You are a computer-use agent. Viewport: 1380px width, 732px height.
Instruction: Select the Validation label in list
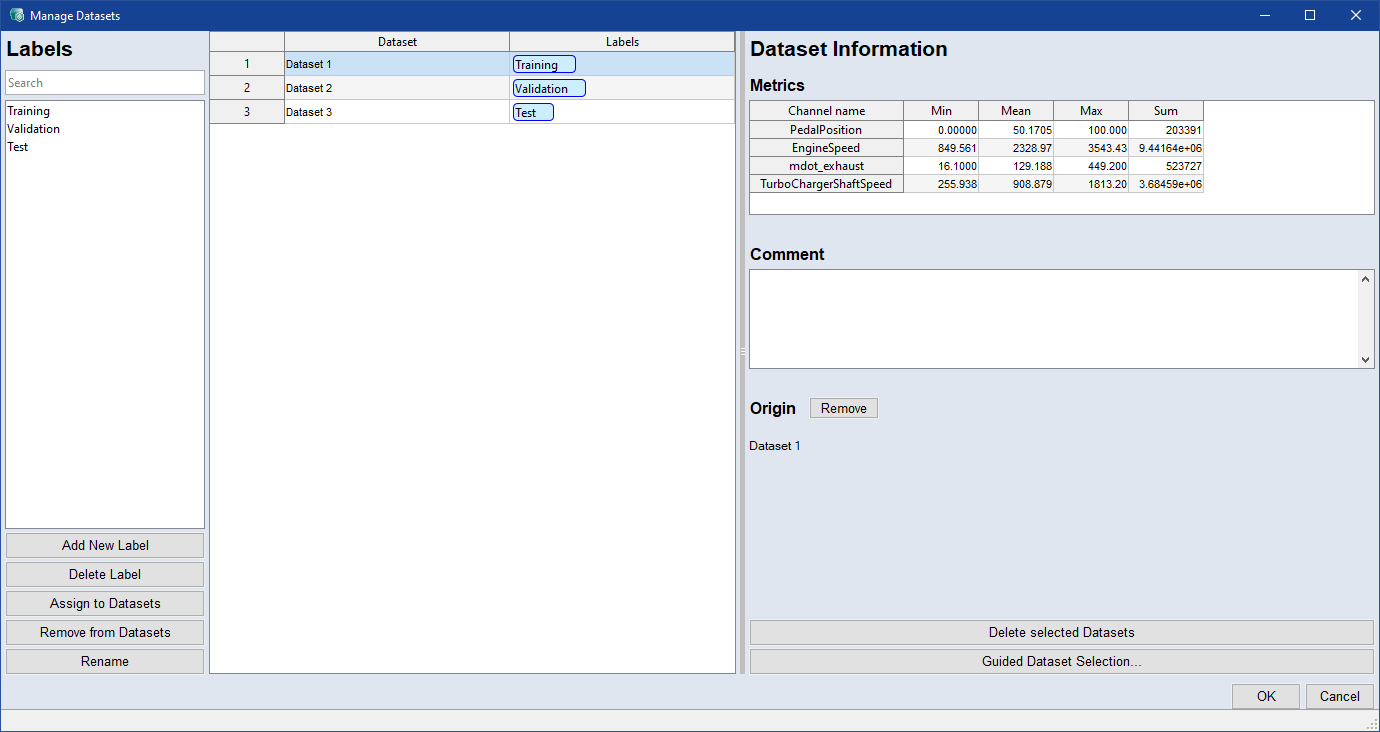click(33, 129)
